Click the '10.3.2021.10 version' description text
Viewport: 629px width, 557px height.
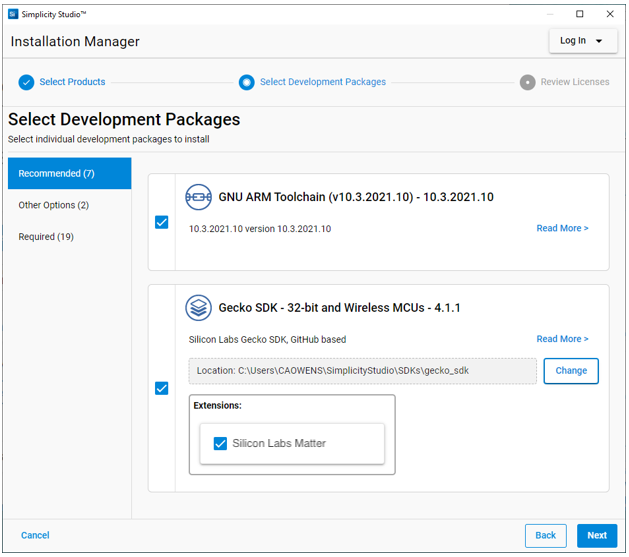tap(260, 229)
